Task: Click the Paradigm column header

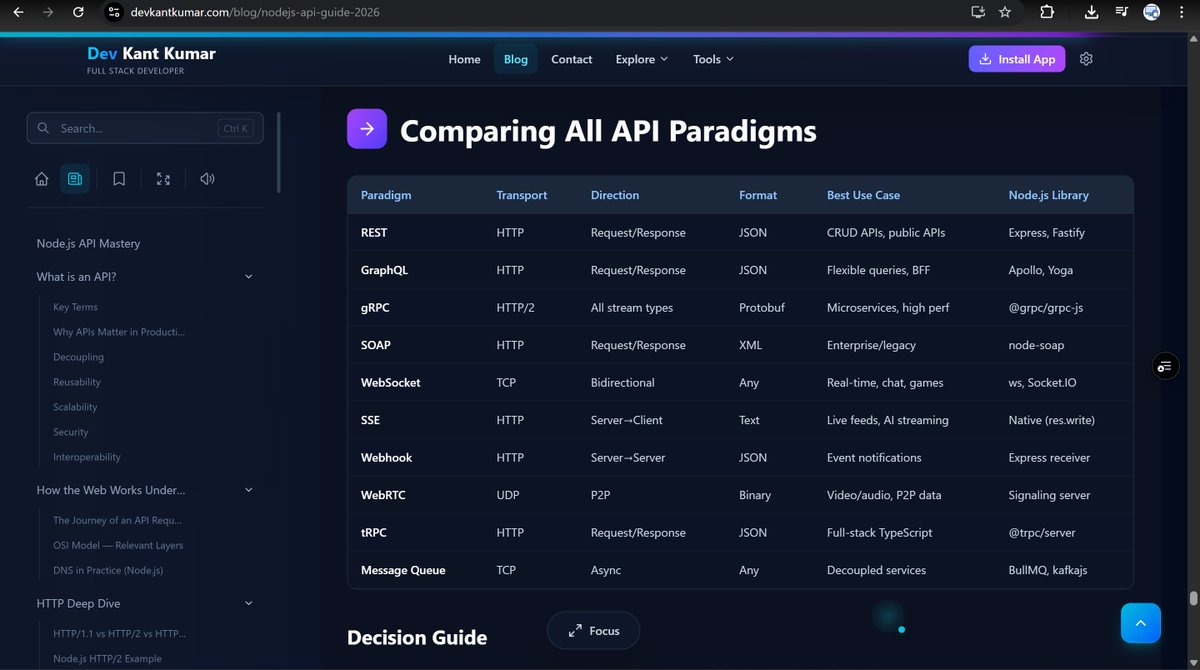Action: point(386,195)
